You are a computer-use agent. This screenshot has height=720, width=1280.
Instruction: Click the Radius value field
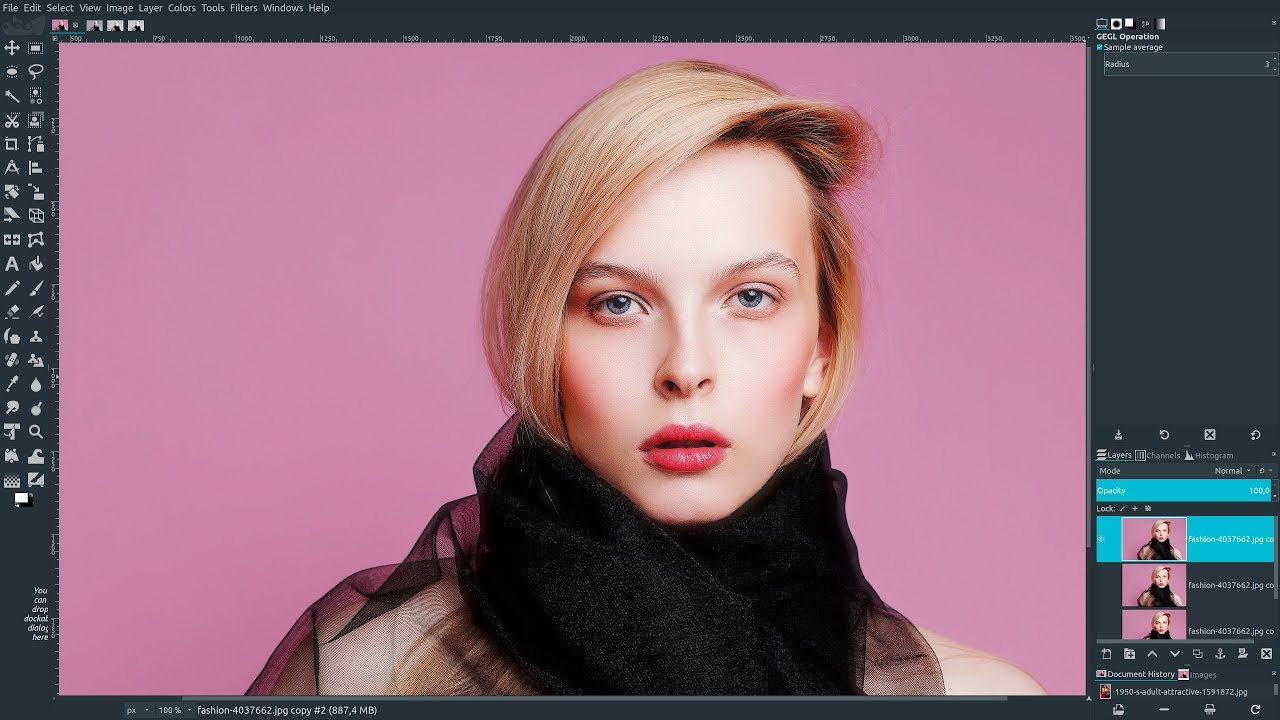(1187, 64)
